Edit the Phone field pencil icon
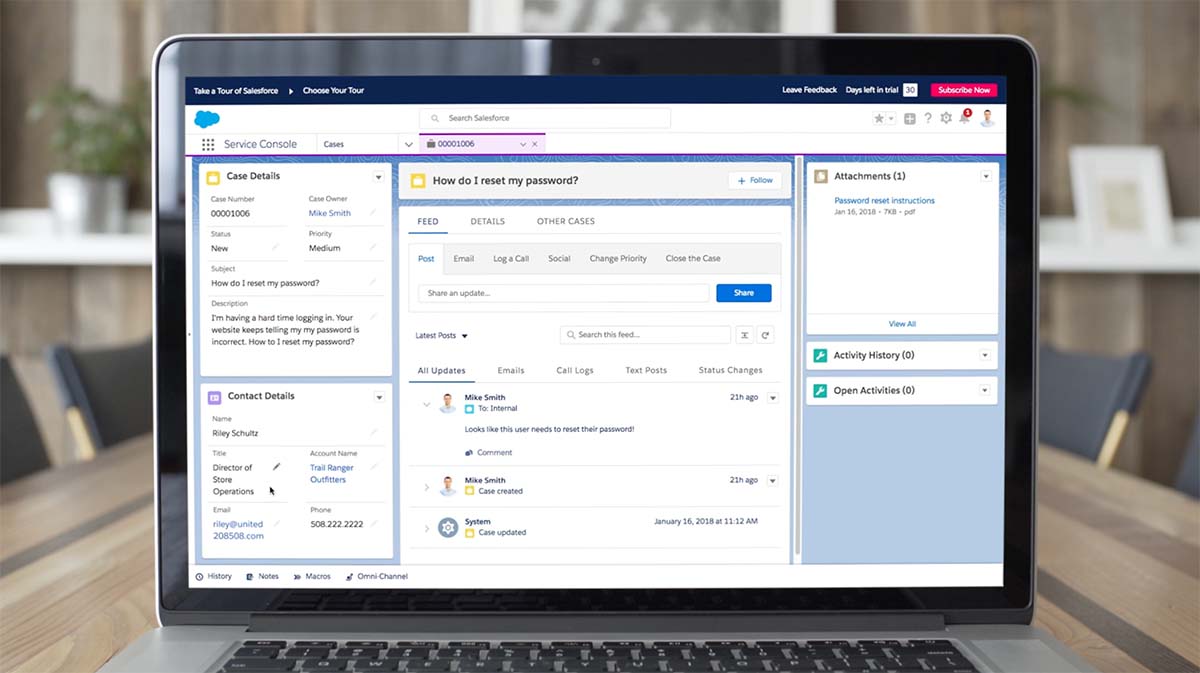1200x673 pixels. [374, 523]
